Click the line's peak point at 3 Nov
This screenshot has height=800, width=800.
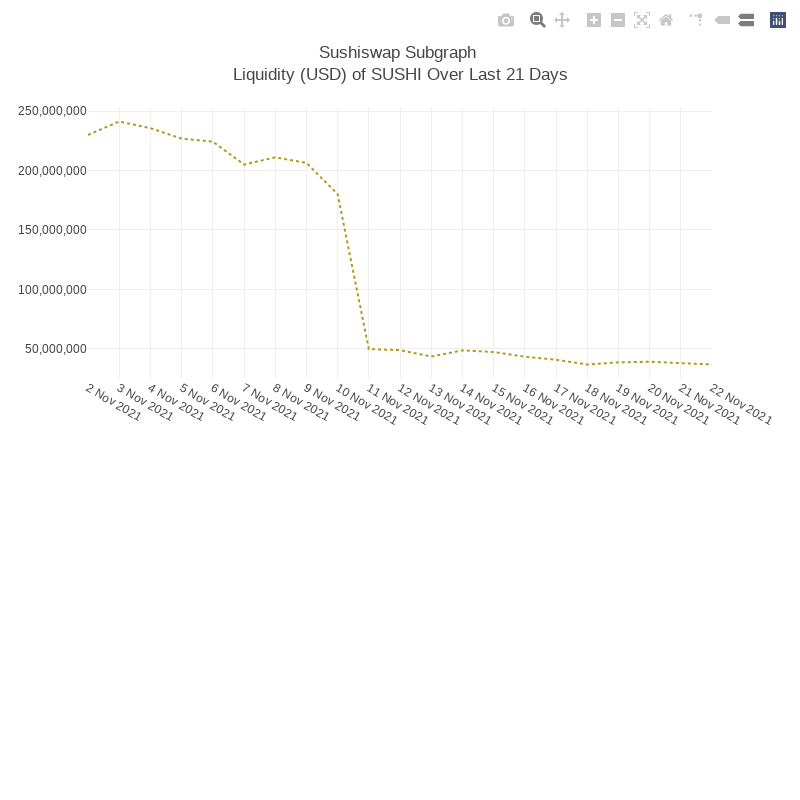(120, 121)
